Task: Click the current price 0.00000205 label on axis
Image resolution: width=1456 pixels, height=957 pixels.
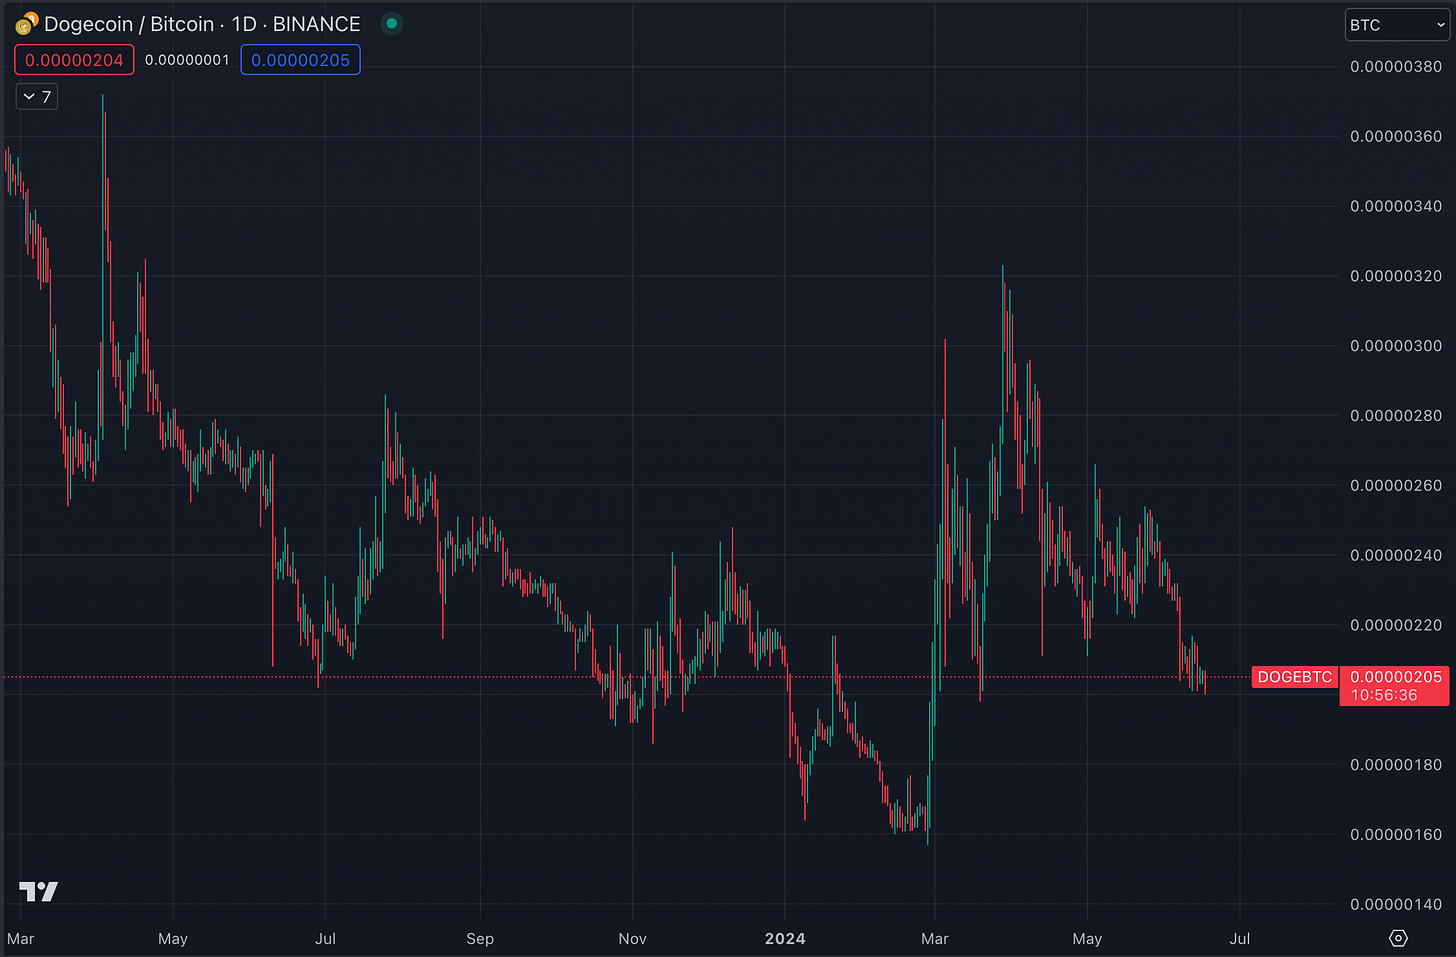Action: point(1396,677)
